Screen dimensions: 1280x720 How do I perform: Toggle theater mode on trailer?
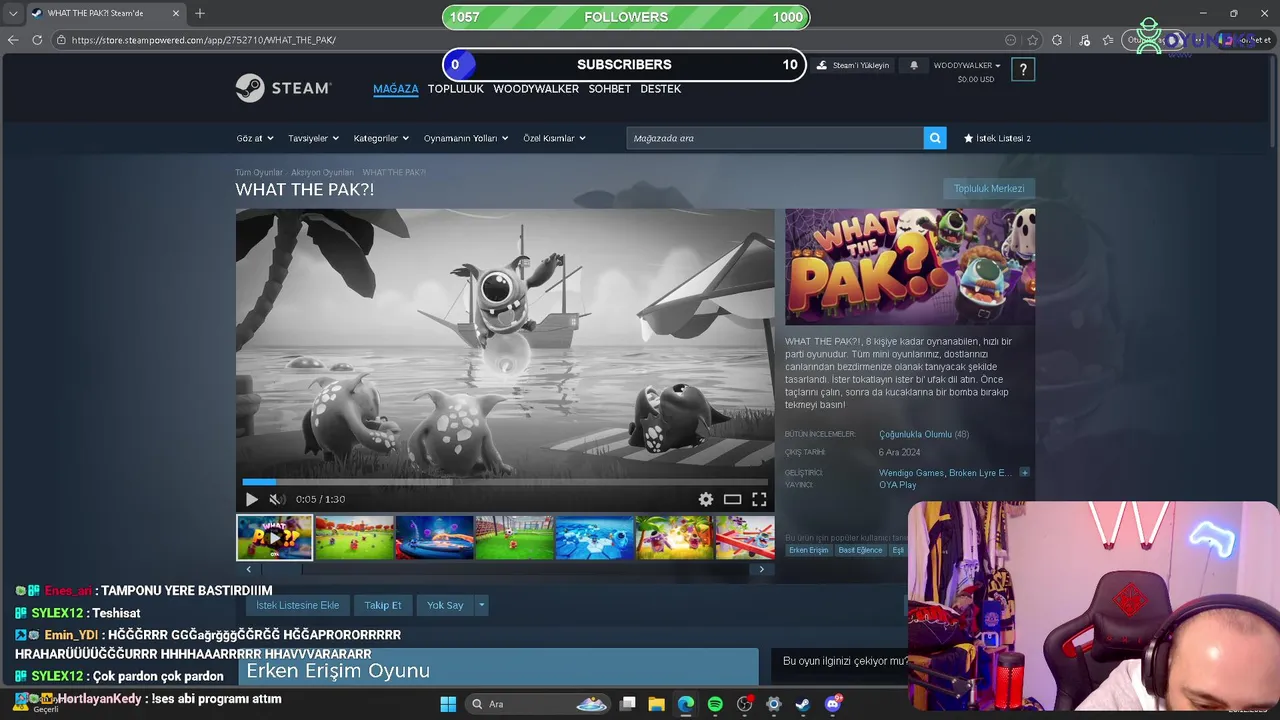coord(733,499)
